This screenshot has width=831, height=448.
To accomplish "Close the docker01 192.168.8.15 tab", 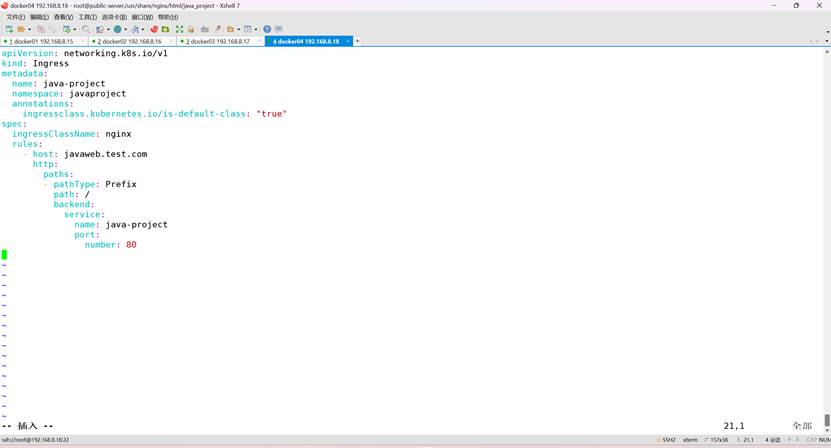I will pos(82,41).
